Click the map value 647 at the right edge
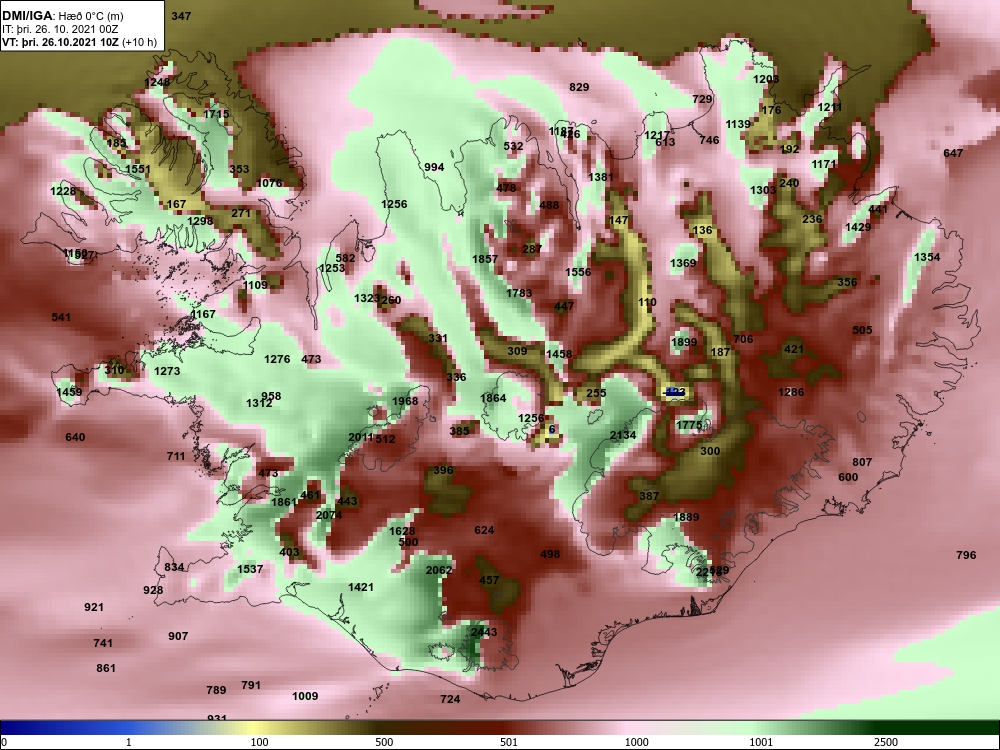The image size is (1000, 750). click(x=953, y=153)
